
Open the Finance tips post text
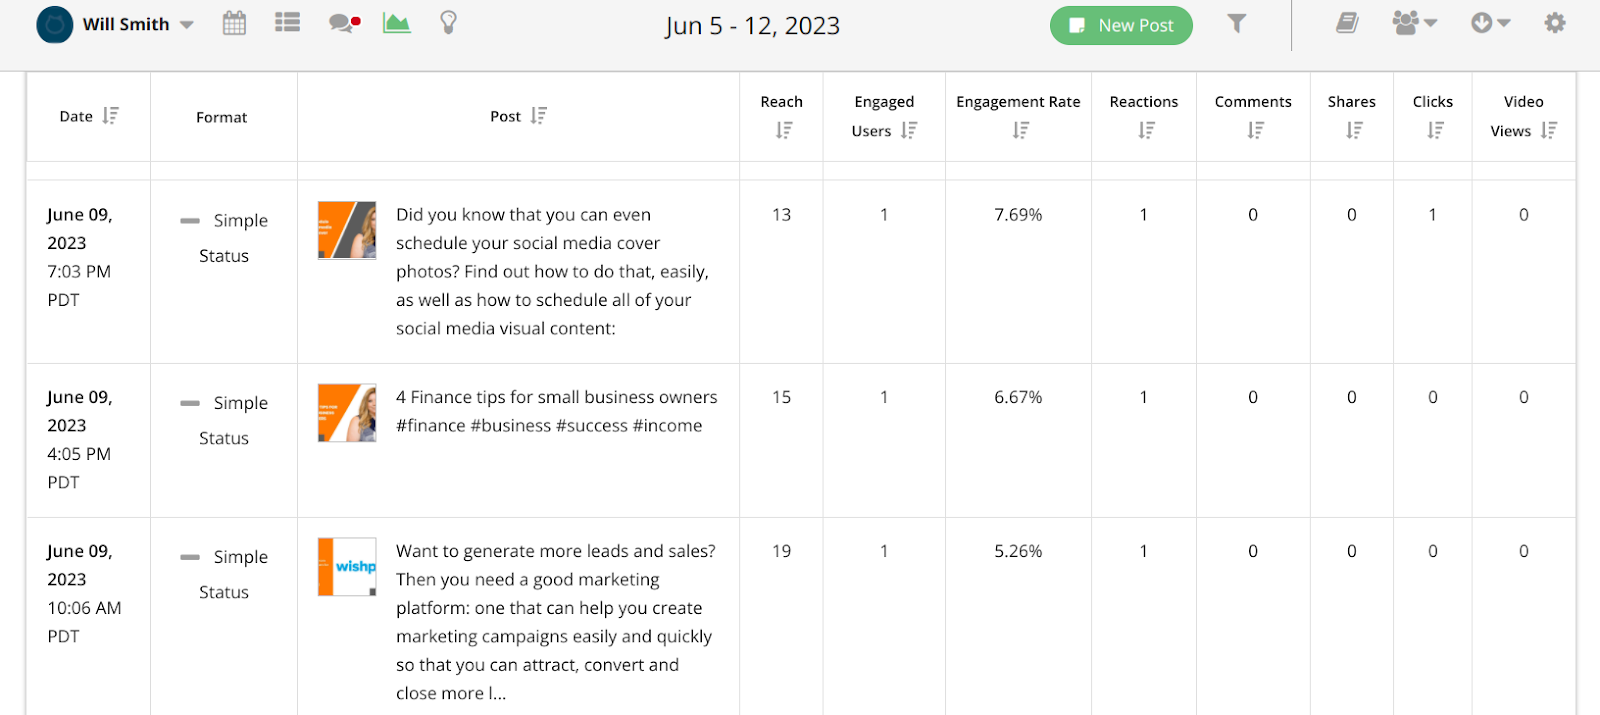(x=556, y=411)
